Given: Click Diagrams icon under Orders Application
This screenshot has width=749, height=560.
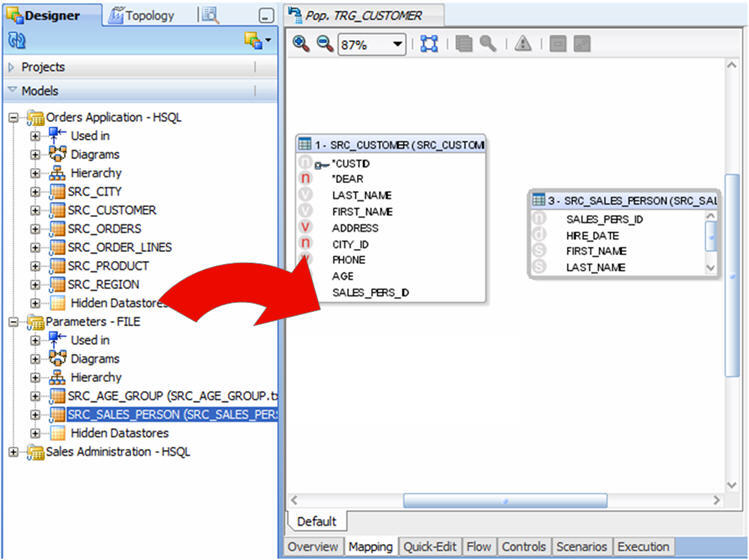Looking at the screenshot, I should (x=57, y=154).
